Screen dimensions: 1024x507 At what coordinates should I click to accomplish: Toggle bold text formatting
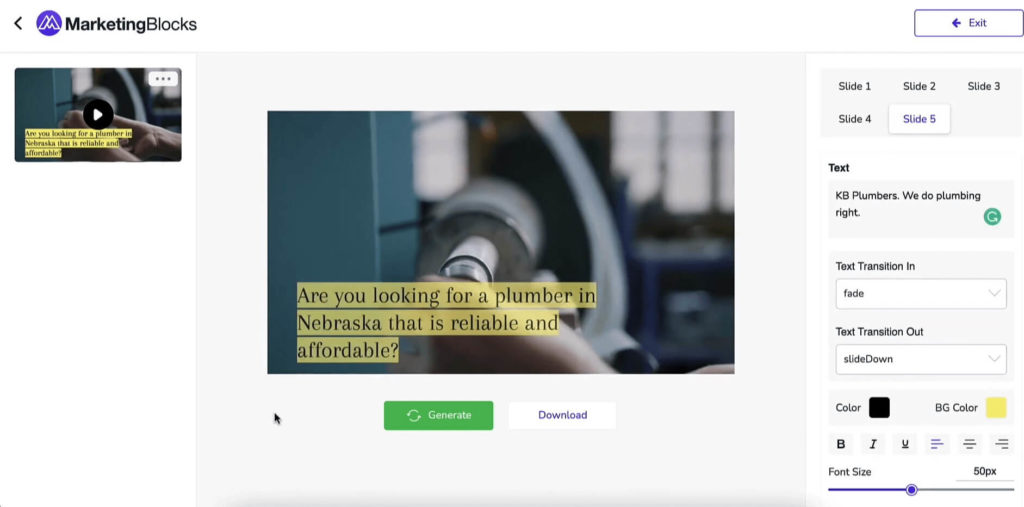tap(840, 444)
